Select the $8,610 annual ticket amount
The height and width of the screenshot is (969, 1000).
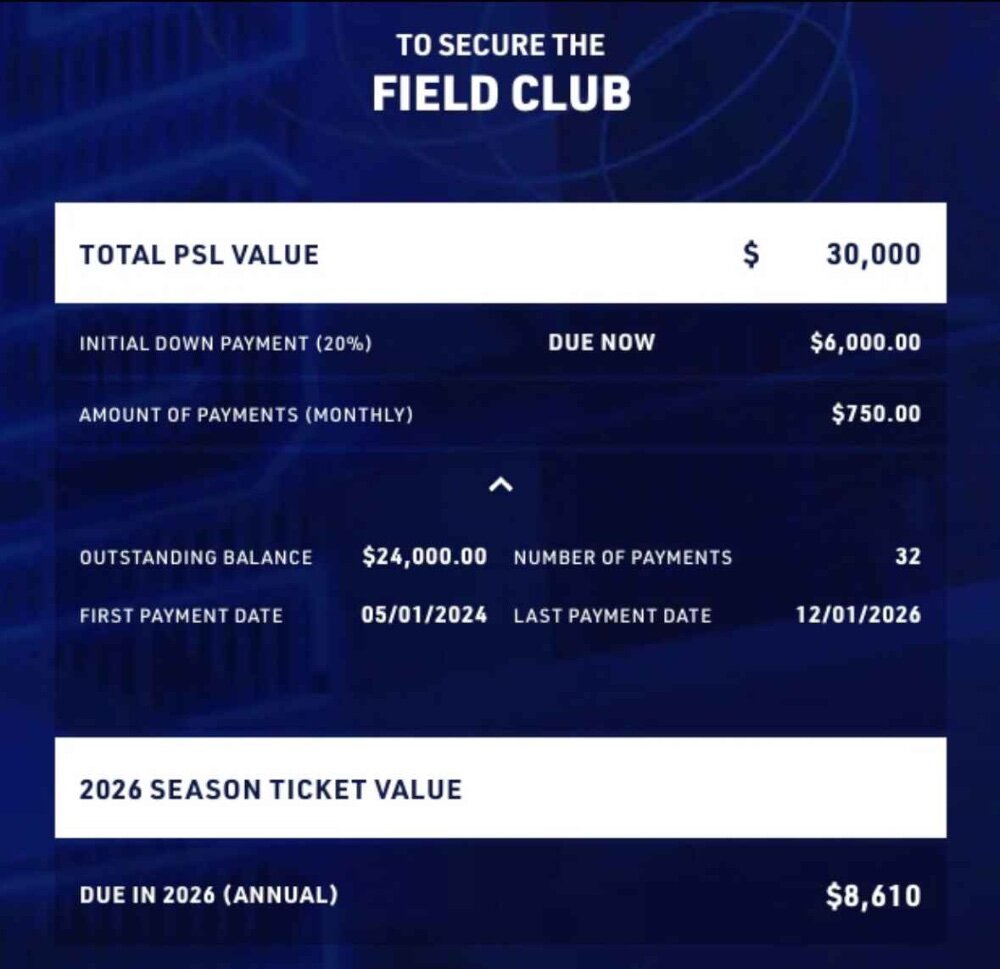click(x=874, y=896)
